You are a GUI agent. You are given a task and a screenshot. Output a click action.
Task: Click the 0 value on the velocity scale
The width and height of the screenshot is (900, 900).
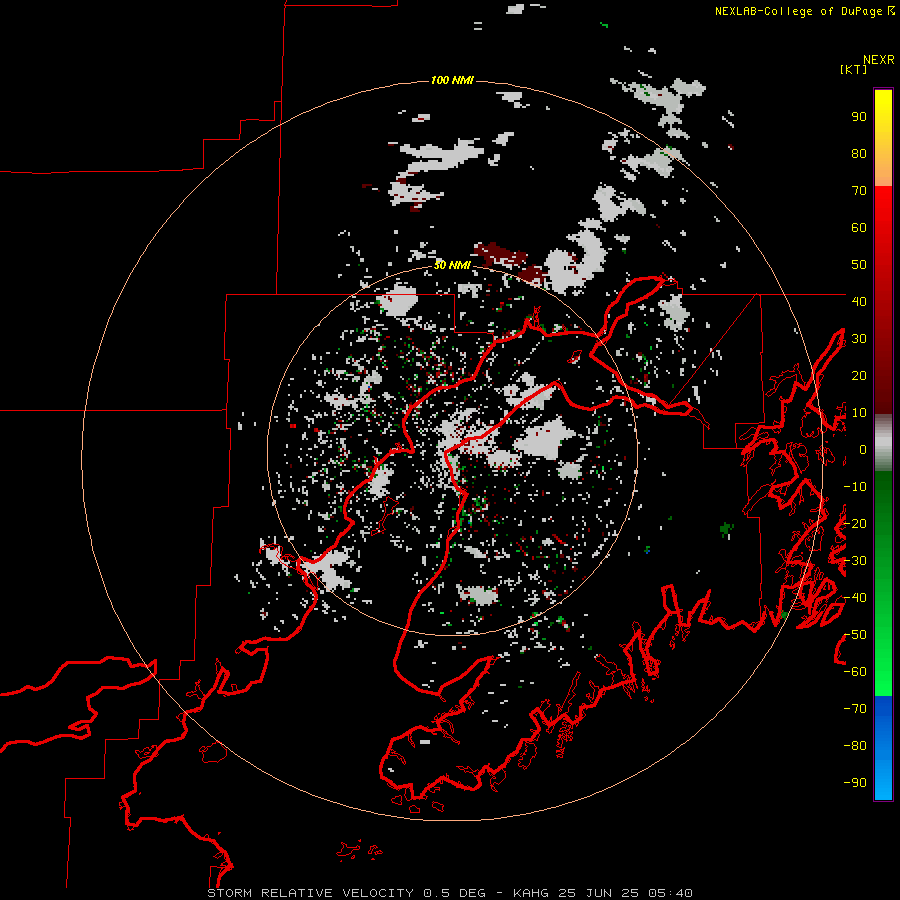863,449
